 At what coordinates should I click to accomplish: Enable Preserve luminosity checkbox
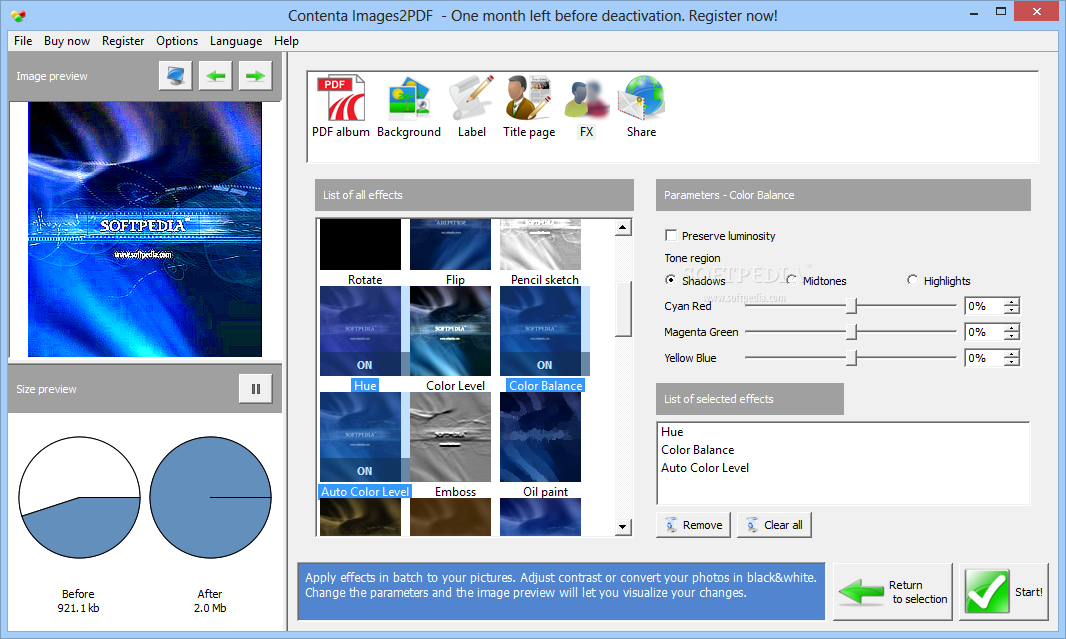671,235
